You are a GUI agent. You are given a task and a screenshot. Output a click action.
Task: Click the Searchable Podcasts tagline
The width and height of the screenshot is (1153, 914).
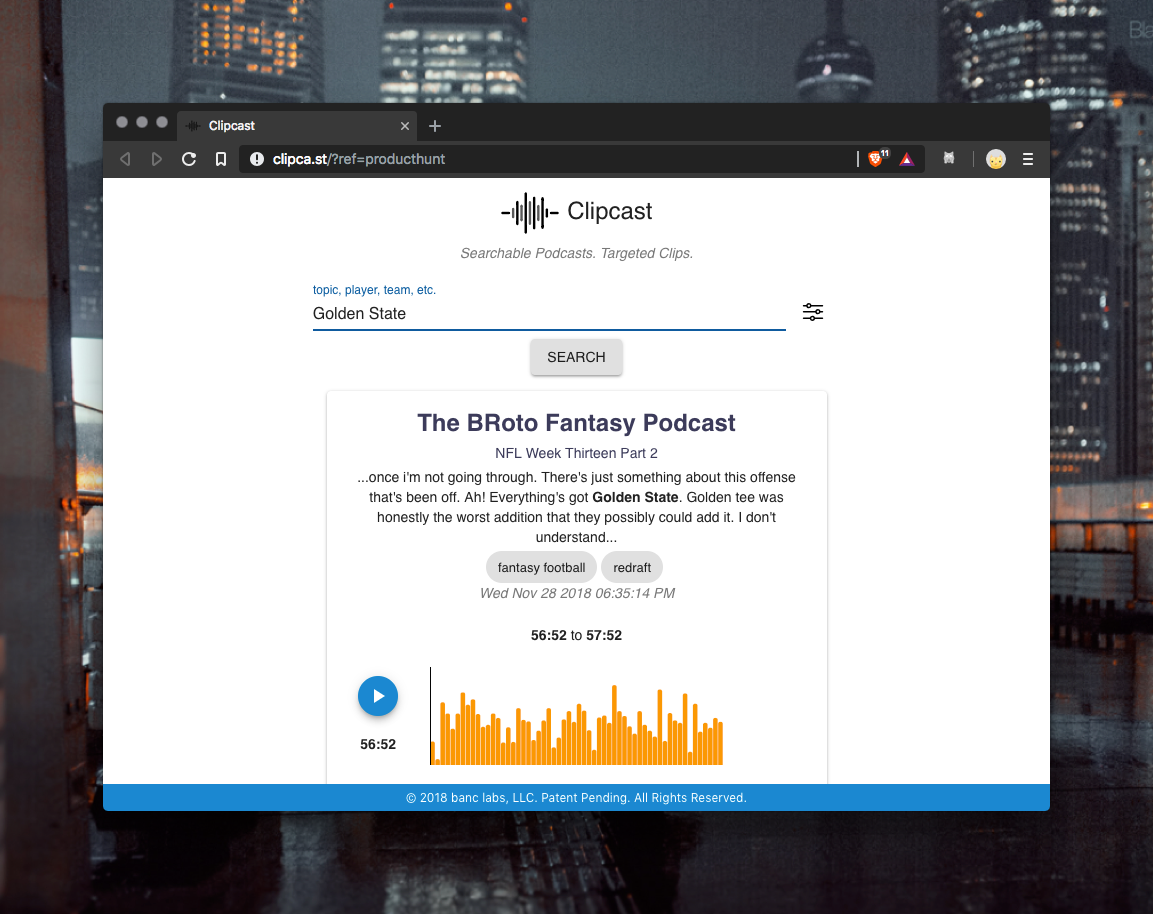point(576,253)
